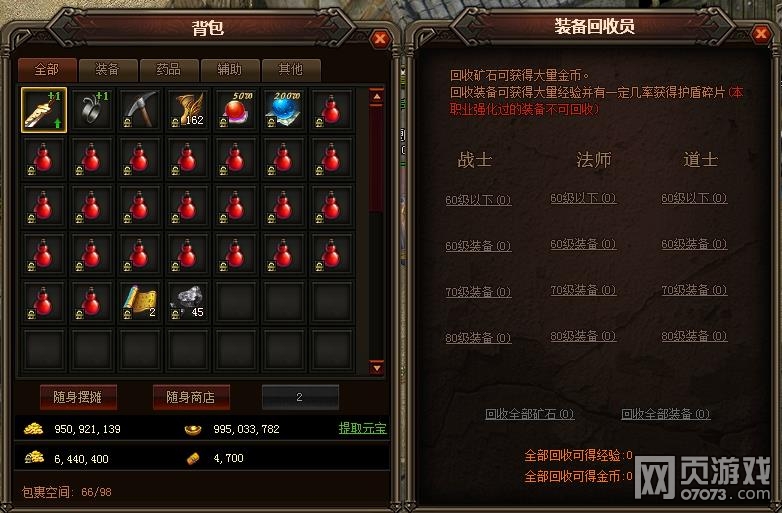Select the scroll item with count 2
The image size is (782, 513).
(140, 302)
